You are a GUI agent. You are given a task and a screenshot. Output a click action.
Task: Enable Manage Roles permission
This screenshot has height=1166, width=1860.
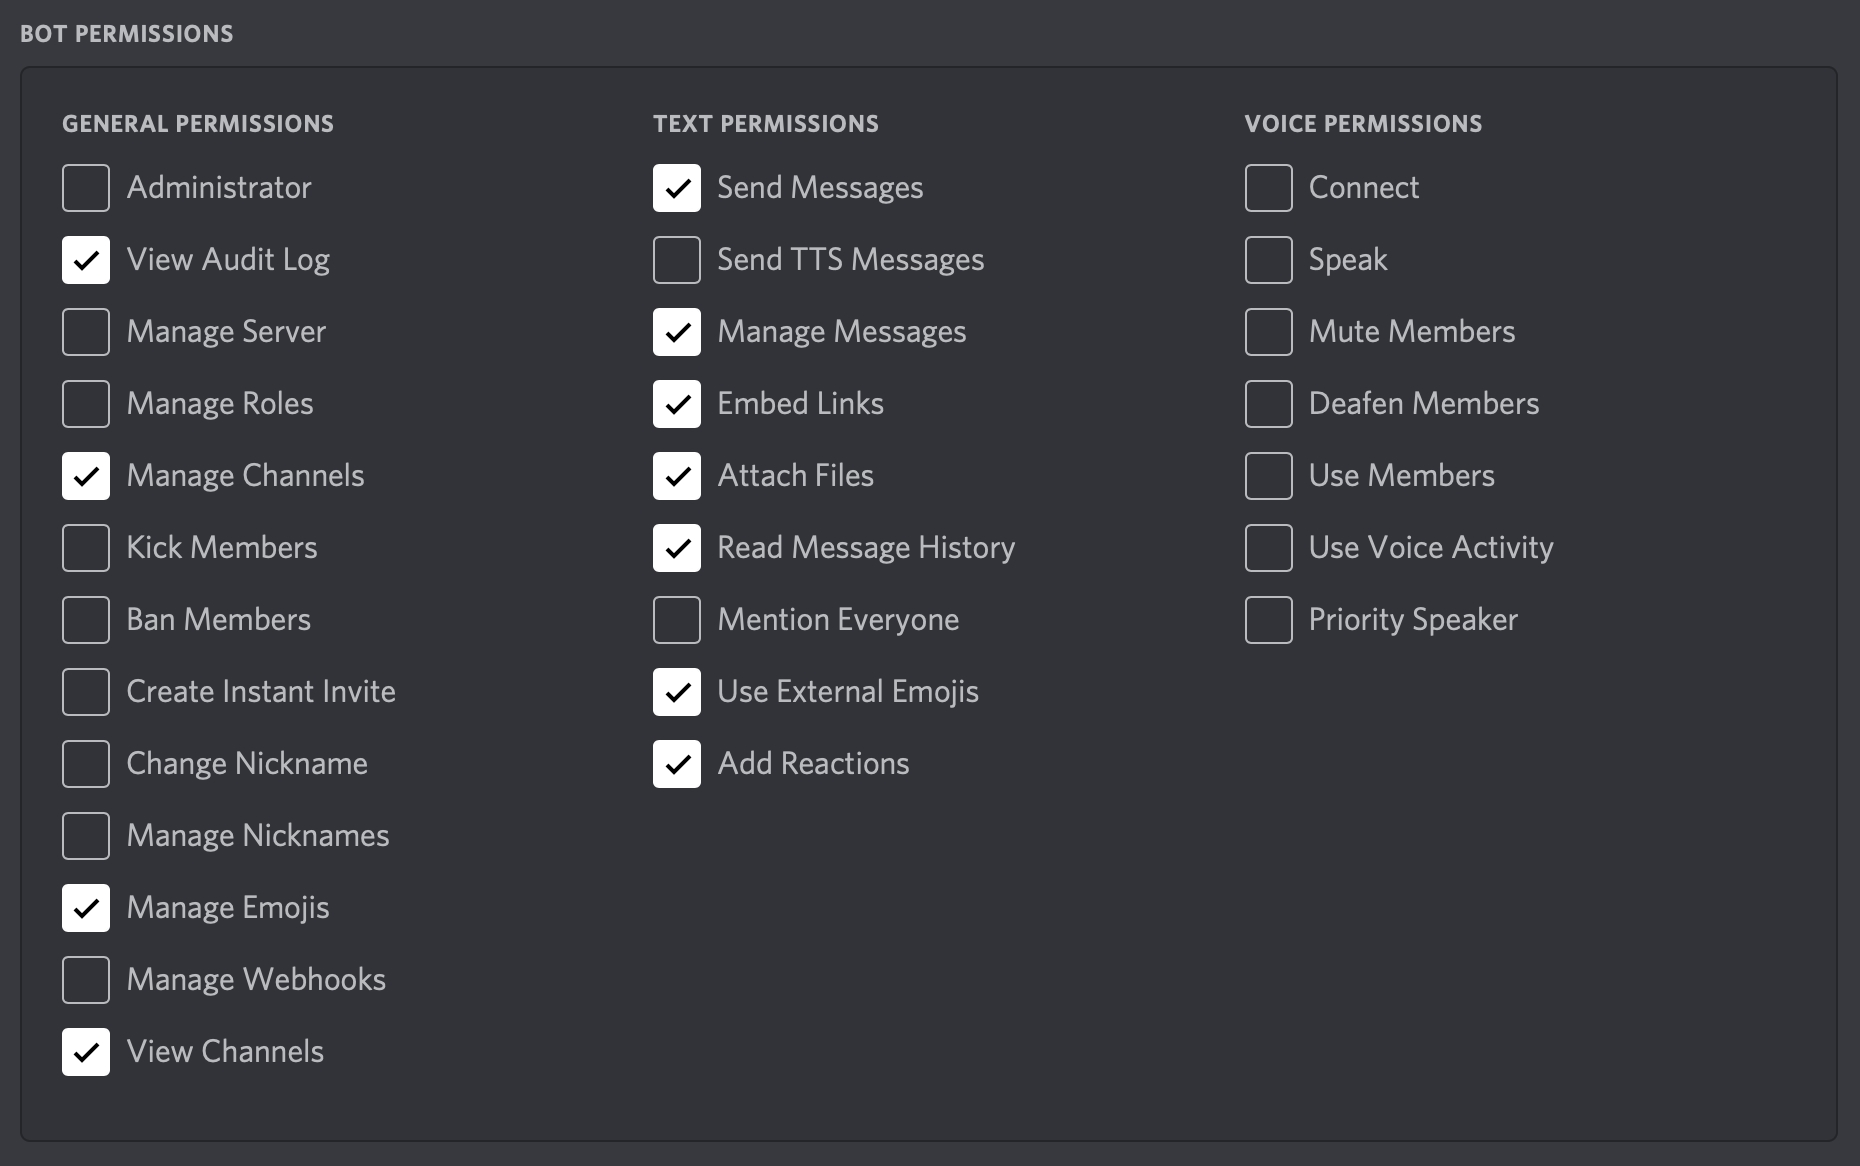coord(86,404)
